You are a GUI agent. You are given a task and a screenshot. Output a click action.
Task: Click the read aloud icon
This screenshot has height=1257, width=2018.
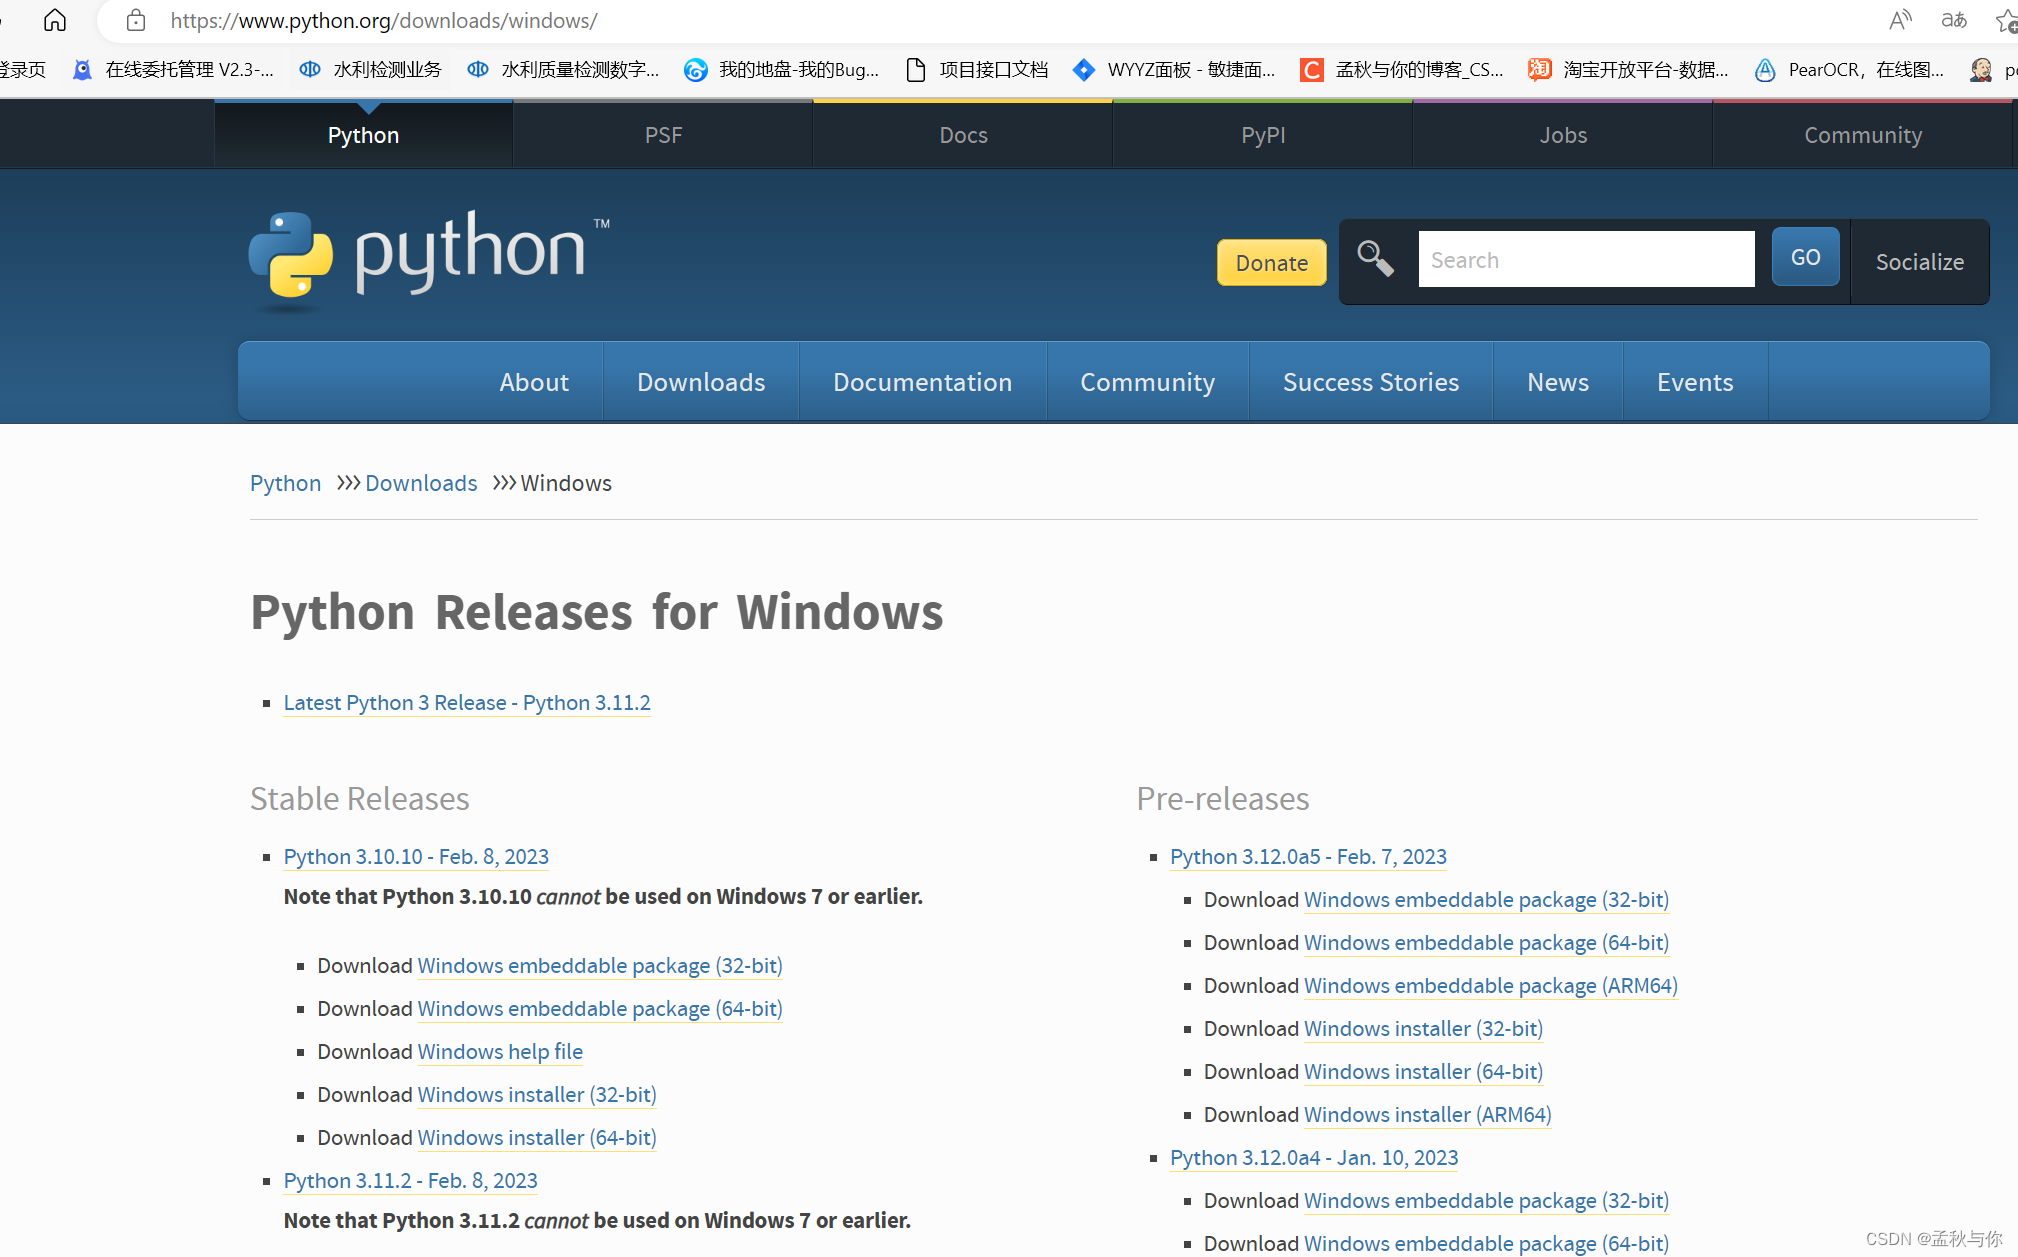1899,20
